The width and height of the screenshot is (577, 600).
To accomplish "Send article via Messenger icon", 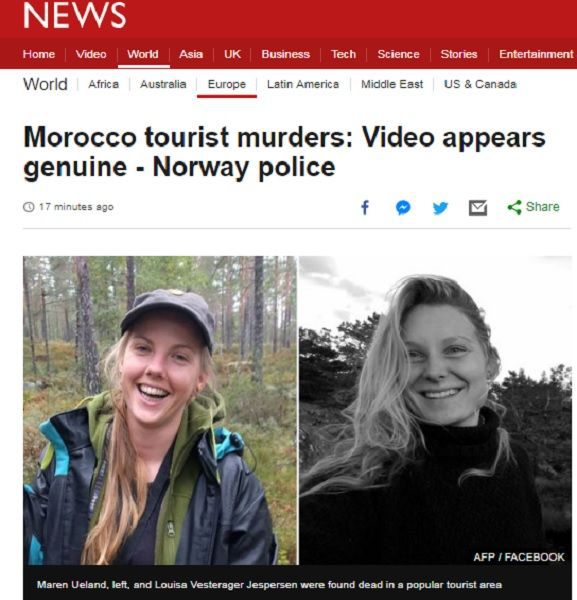I will (x=403, y=208).
